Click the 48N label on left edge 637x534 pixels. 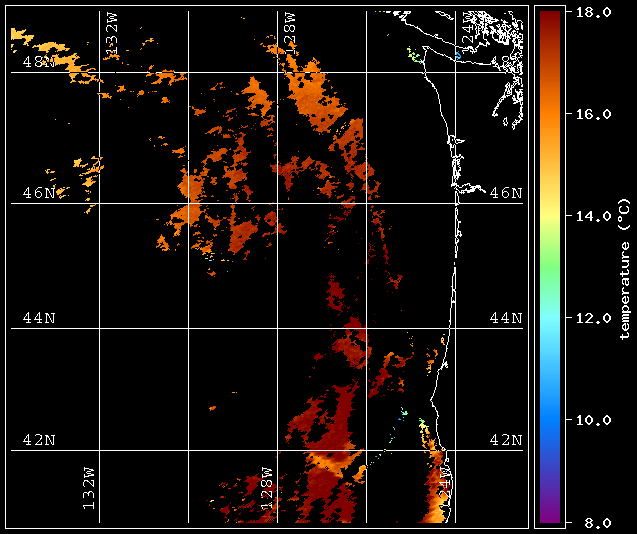click(x=39, y=61)
